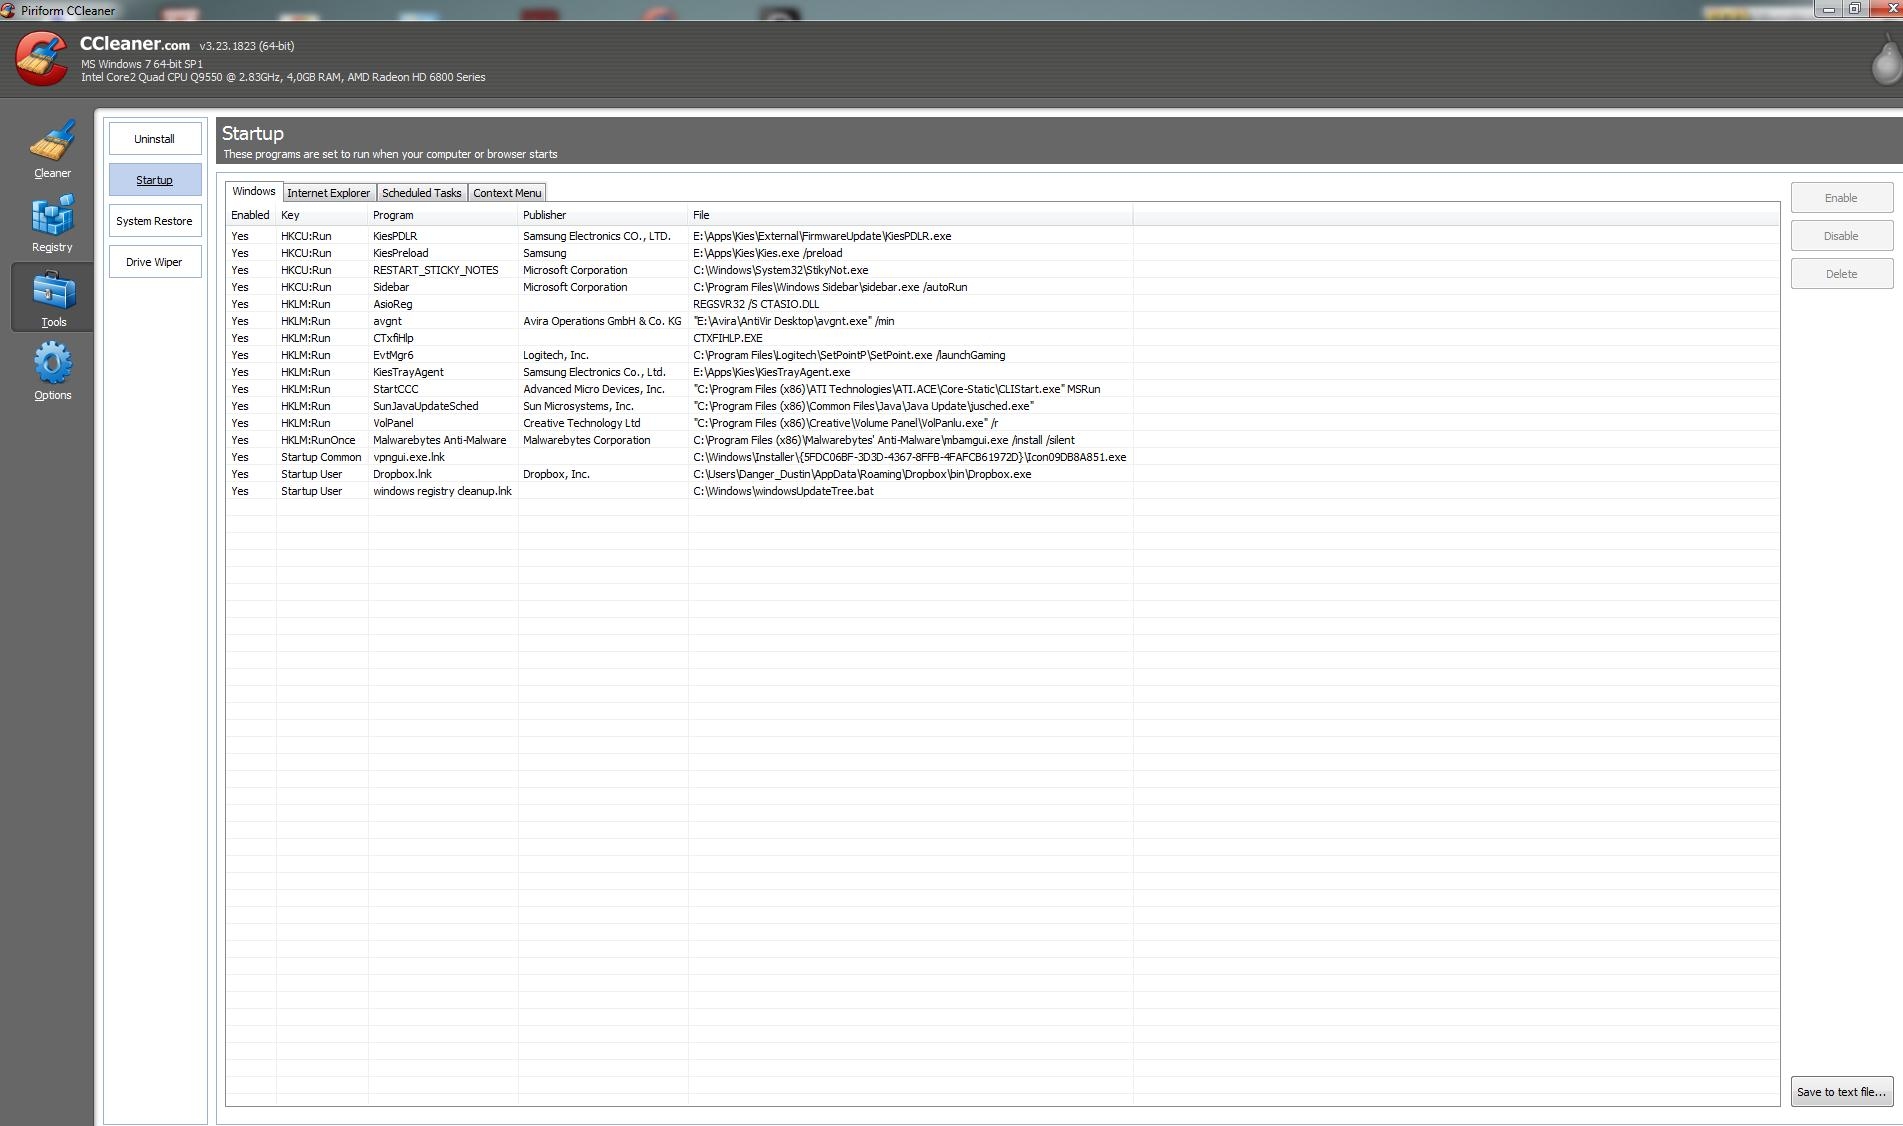Viewport: 1903px width, 1126px height.
Task: Click the StikyNot.exe file path
Action: click(x=780, y=270)
